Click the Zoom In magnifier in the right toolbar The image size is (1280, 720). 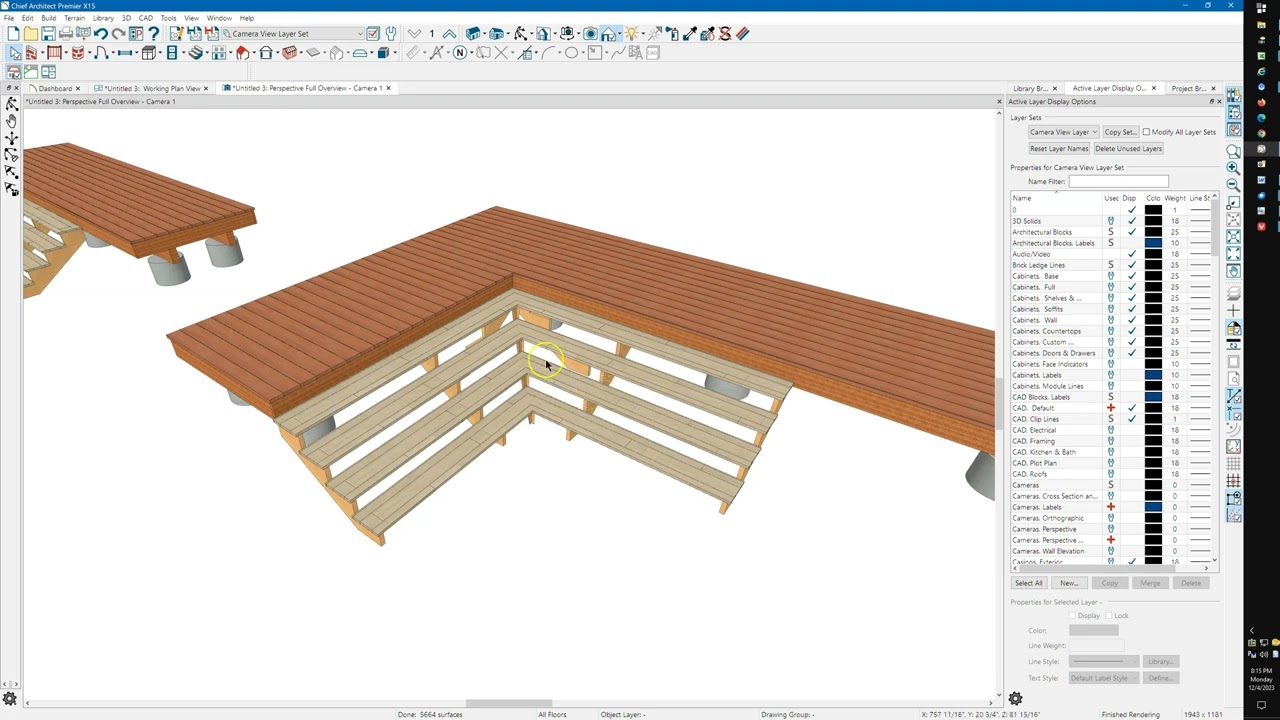(1233, 168)
